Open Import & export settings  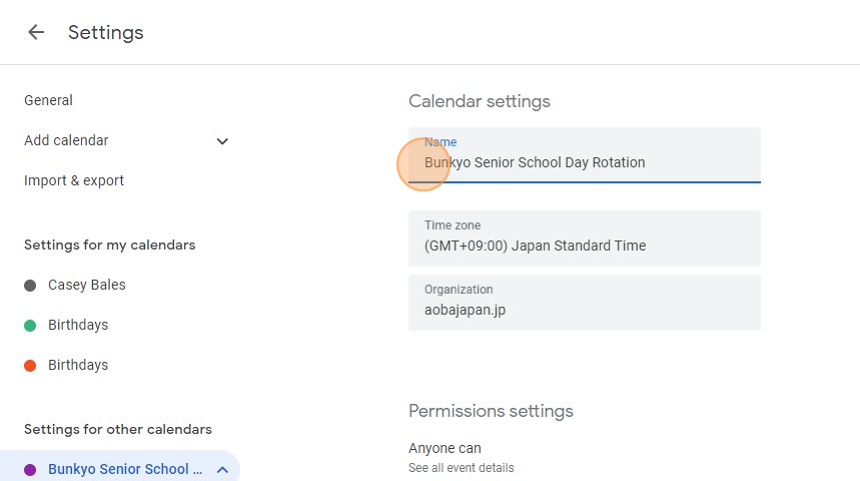pyautogui.click(x=74, y=181)
